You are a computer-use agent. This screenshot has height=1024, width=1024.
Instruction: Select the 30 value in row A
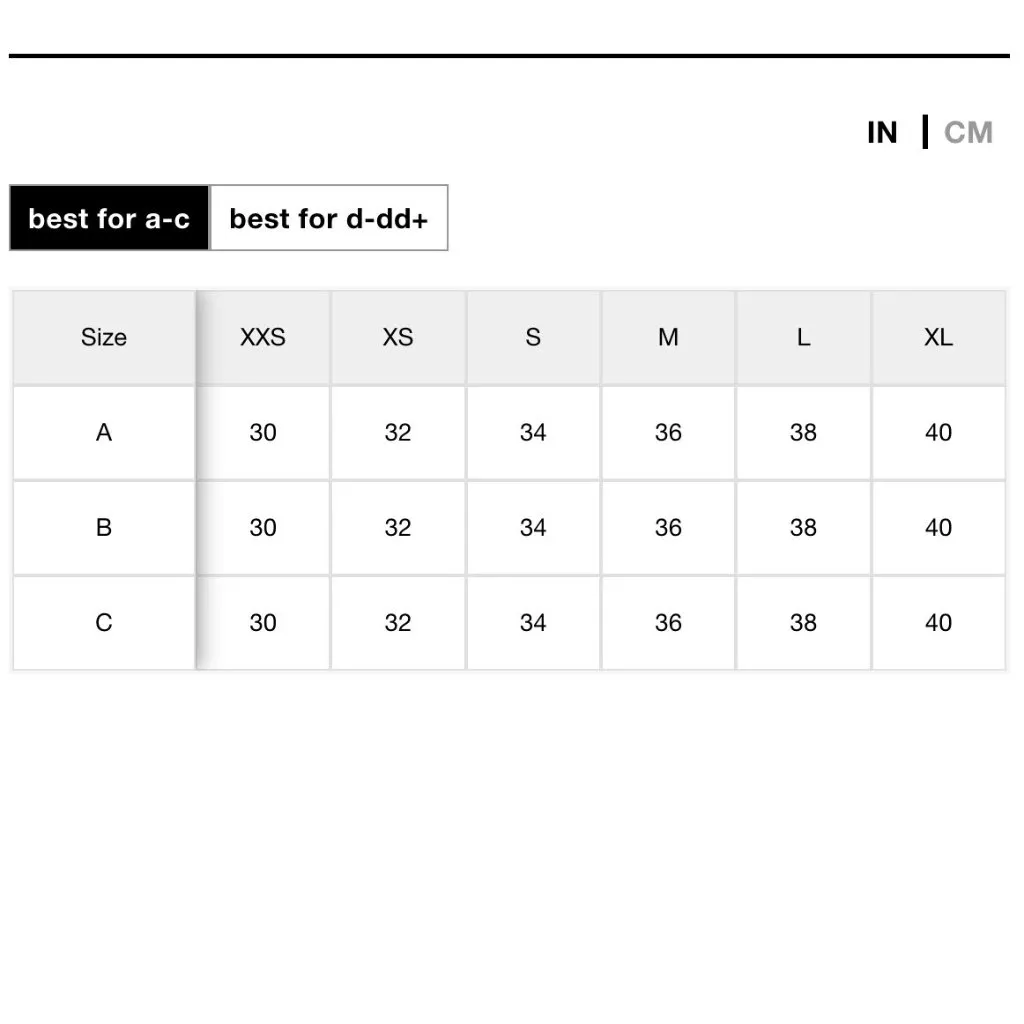[x=263, y=433]
